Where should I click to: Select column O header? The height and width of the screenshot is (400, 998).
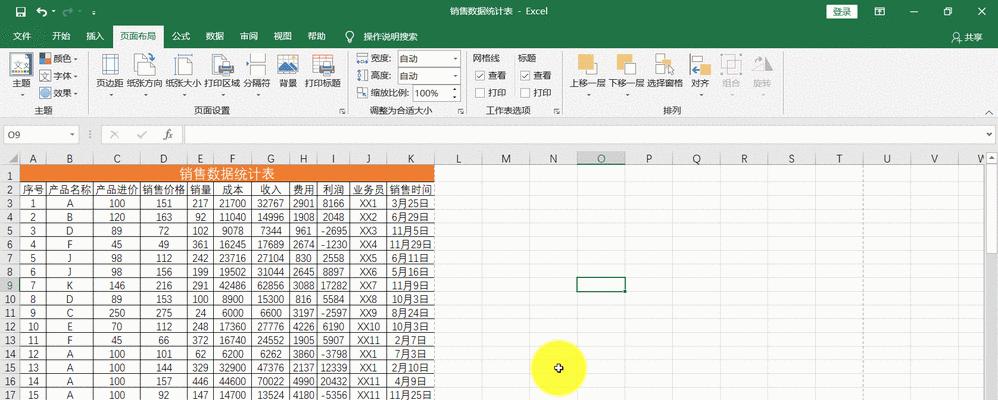[x=601, y=159]
